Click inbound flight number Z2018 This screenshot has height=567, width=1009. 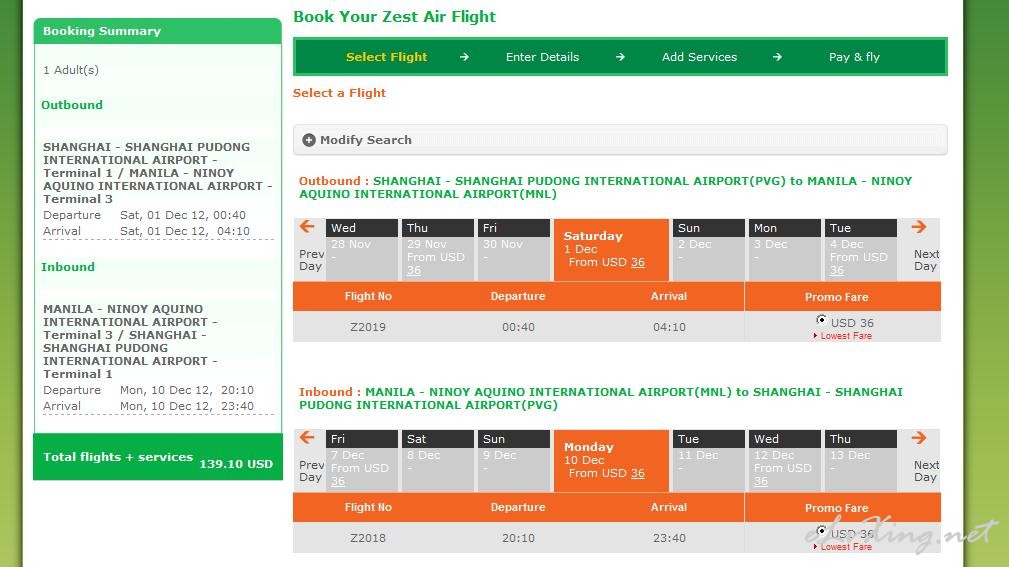coord(368,538)
